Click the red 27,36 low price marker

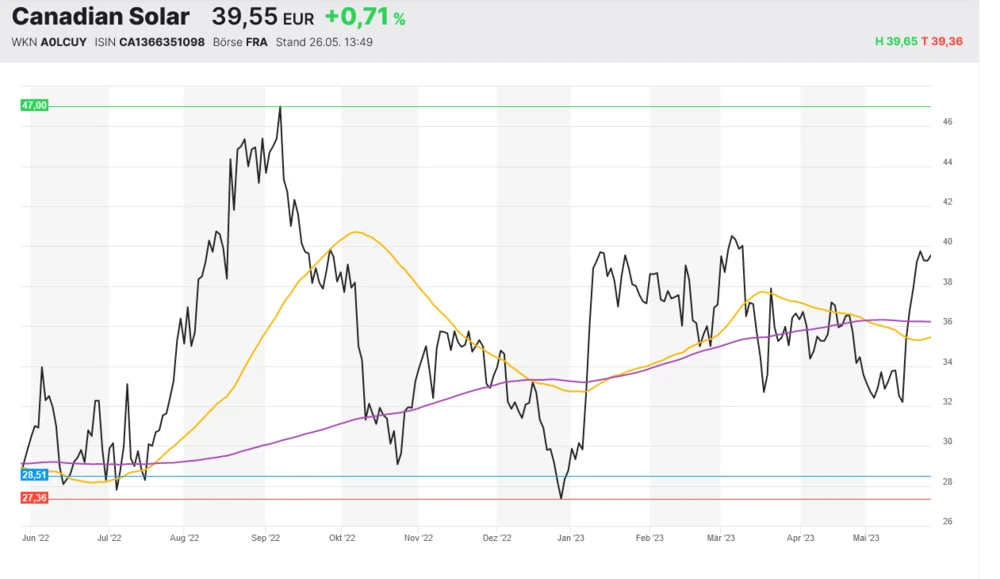click(34, 497)
